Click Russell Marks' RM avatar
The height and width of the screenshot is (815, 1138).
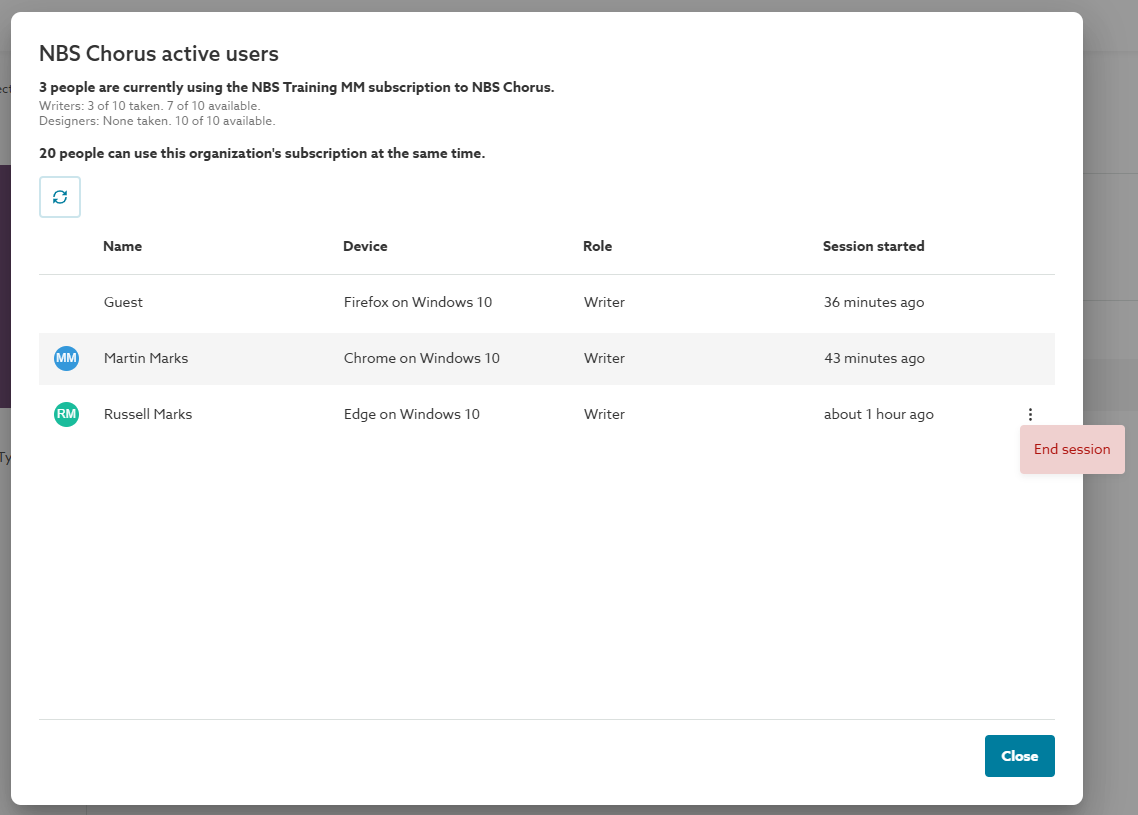(x=66, y=414)
